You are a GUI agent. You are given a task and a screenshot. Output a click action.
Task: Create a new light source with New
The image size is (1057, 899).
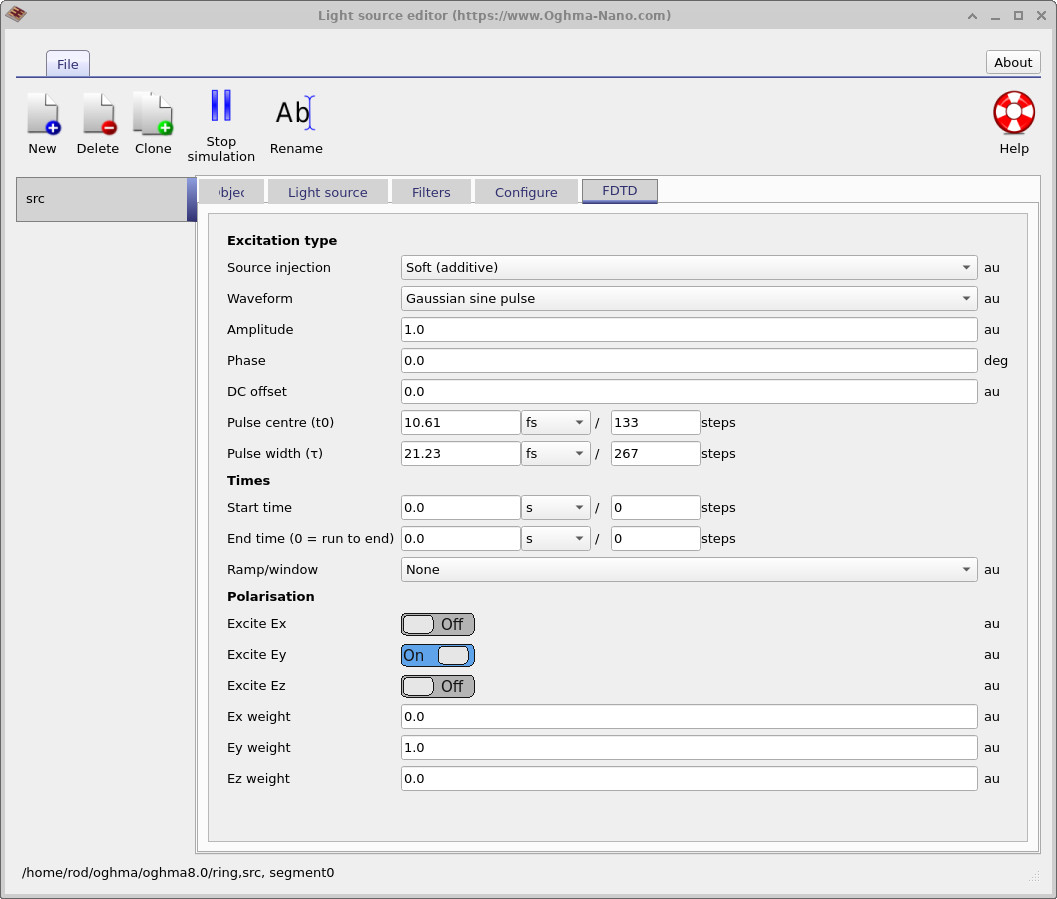pos(42,120)
